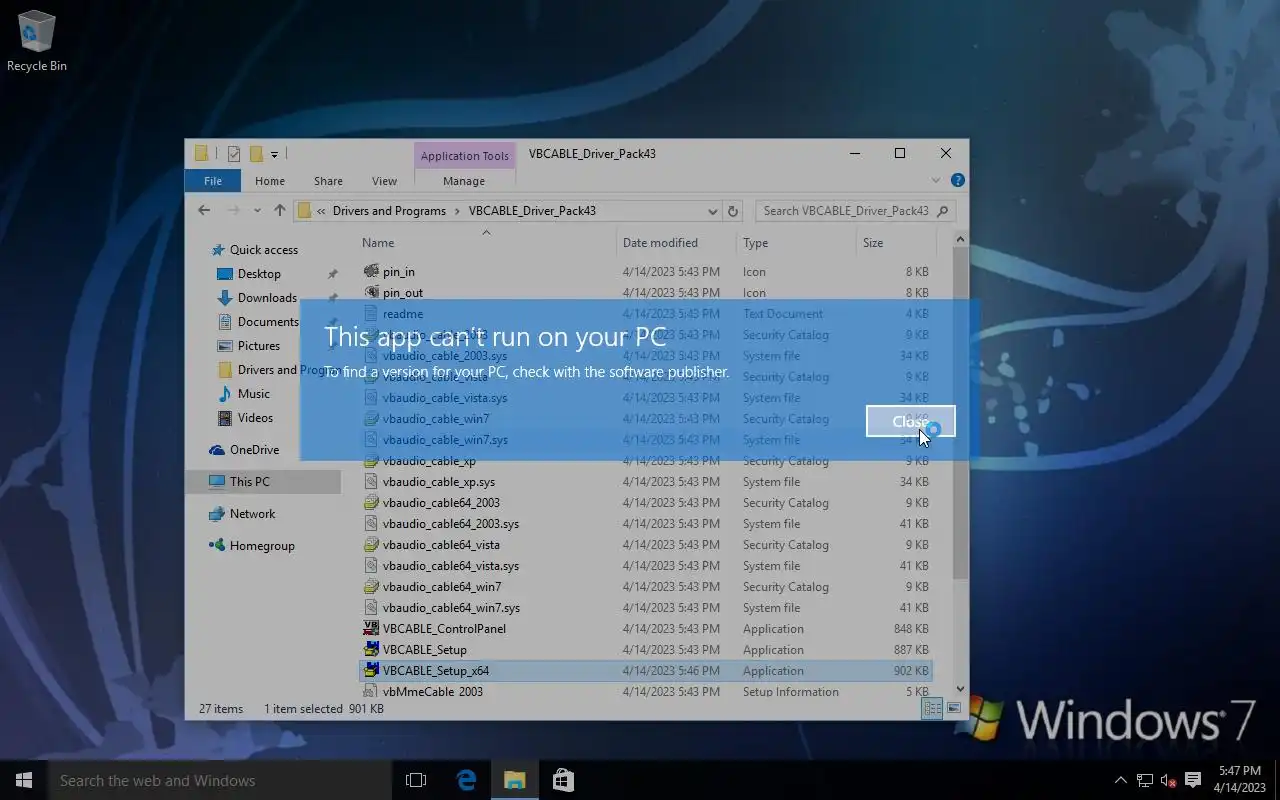Sort files by the Name column
Image resolution: width=1280 pixels, height=800 pixels.
(487, 243)
